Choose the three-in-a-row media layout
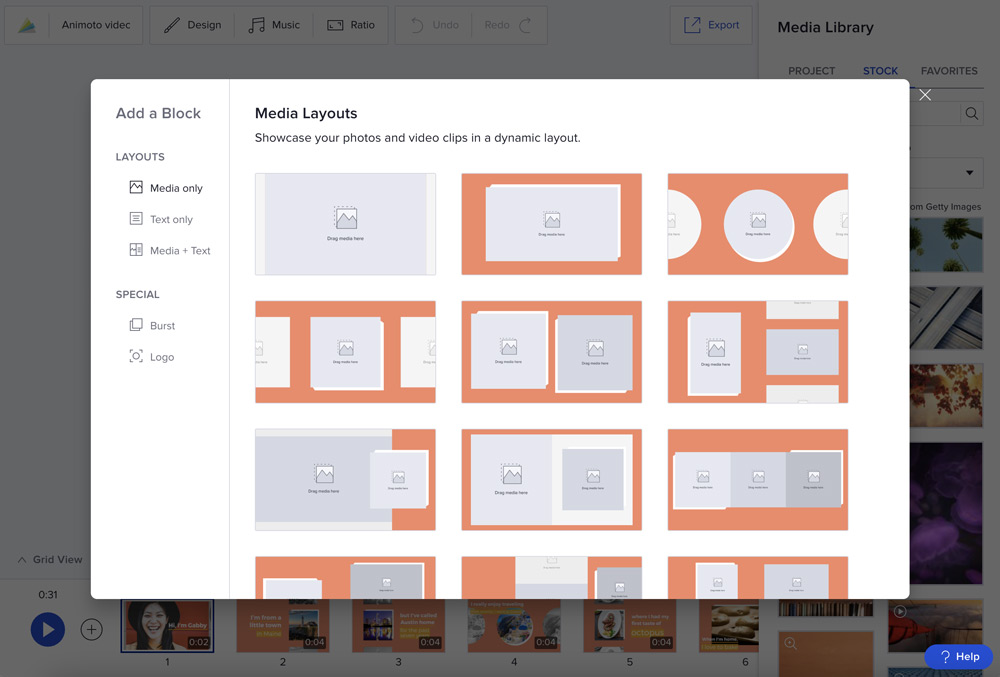Viewport: 1000px width, 677px height. 758,479
